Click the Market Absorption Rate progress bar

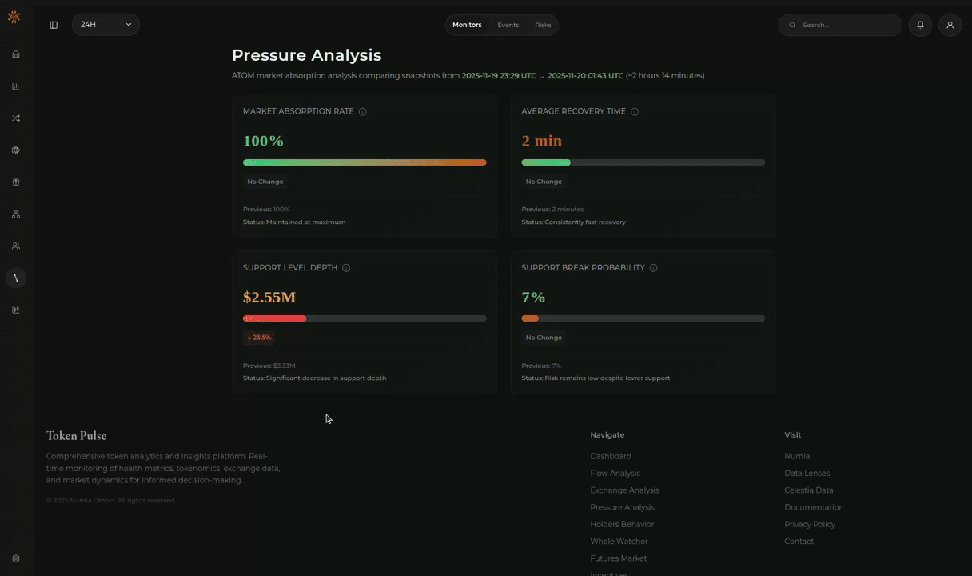click(x=364, y=162)
